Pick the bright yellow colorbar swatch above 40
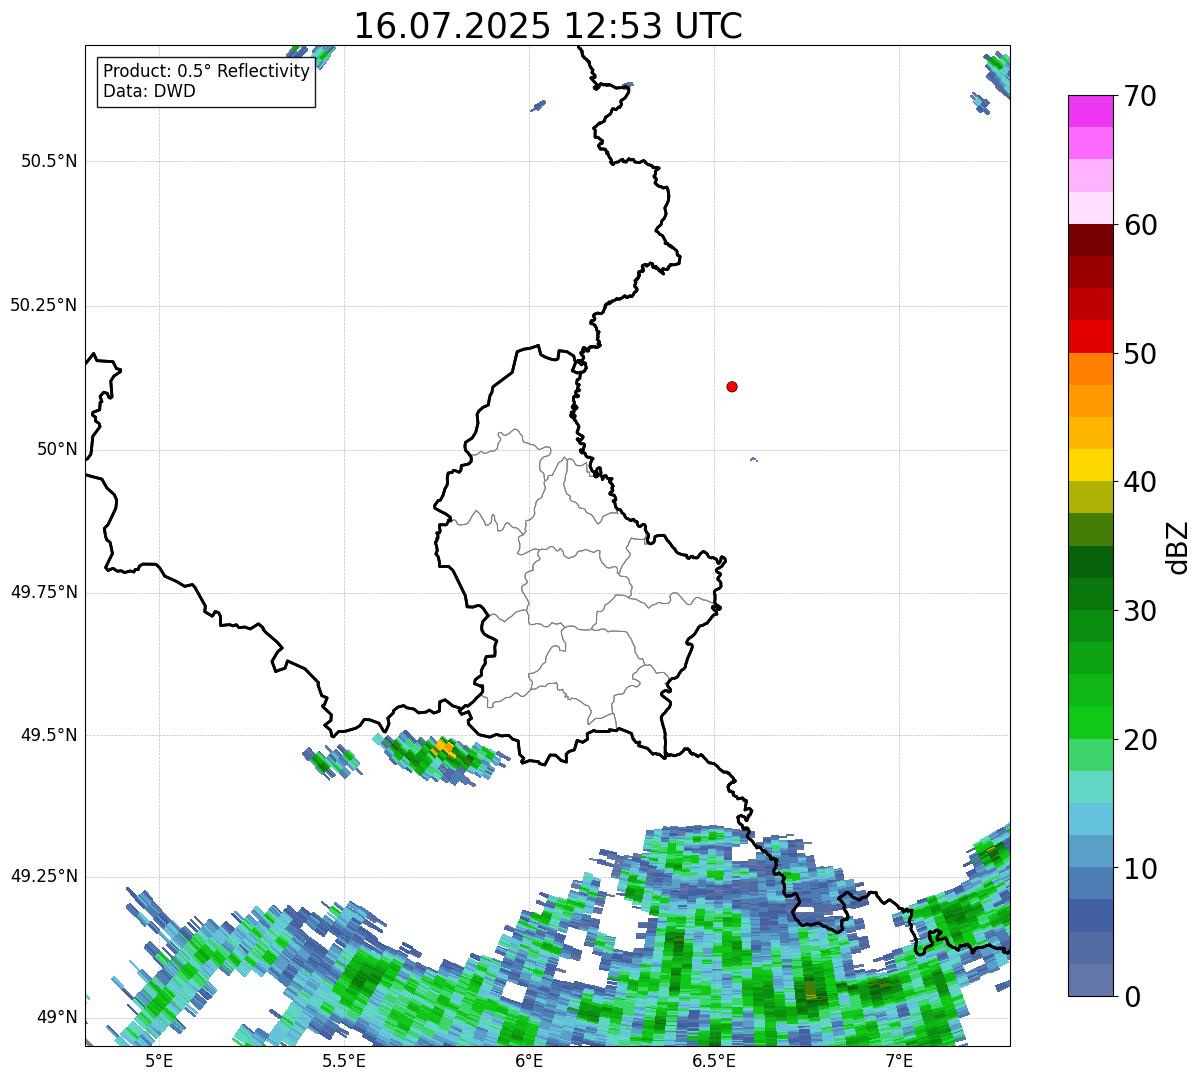Screen dimensions: 1202x1081 tap(1090, 465)
